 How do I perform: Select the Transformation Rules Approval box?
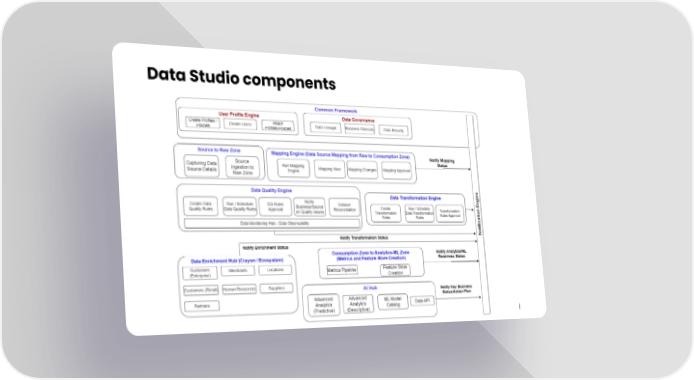[450, 214]
